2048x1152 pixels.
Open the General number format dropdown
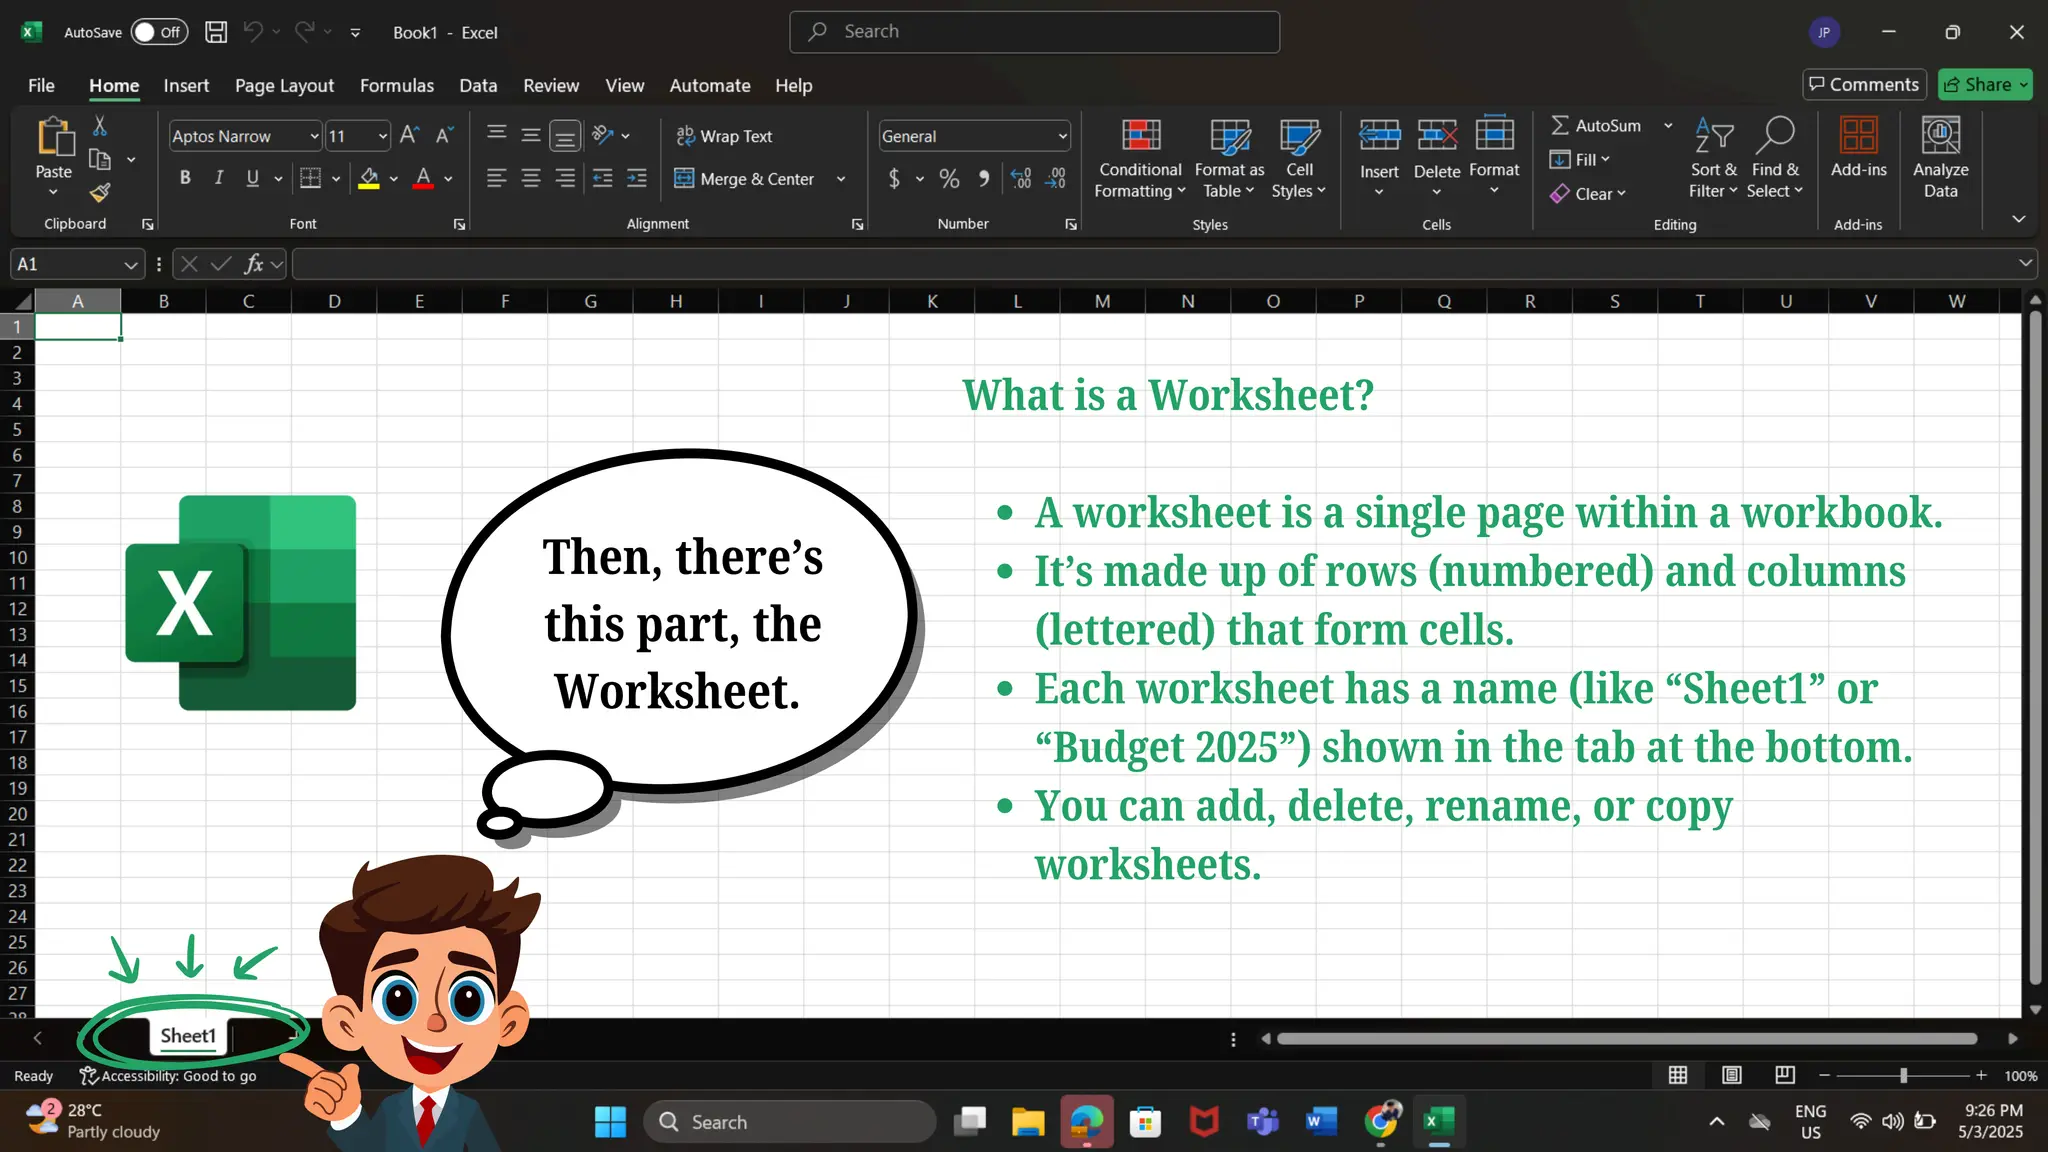(1062, 136)
